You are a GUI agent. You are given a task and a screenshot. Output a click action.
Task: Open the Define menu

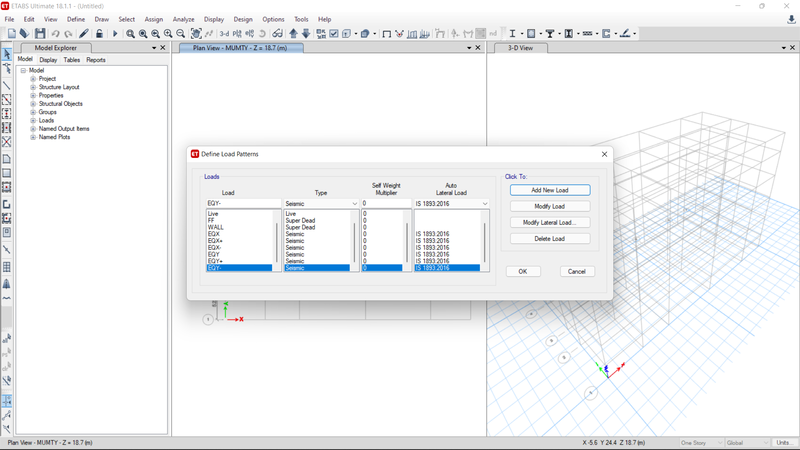(x=76, y=19)
